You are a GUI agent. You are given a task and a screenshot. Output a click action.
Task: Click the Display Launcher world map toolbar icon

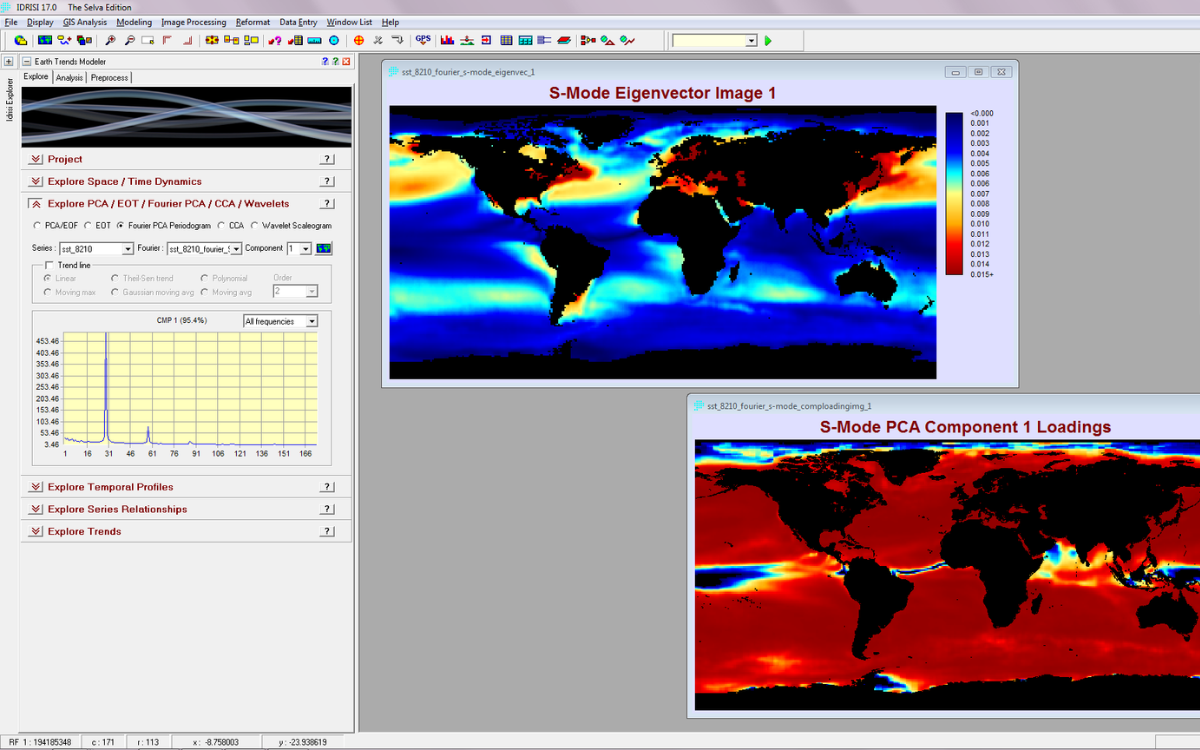pos(45,41)
